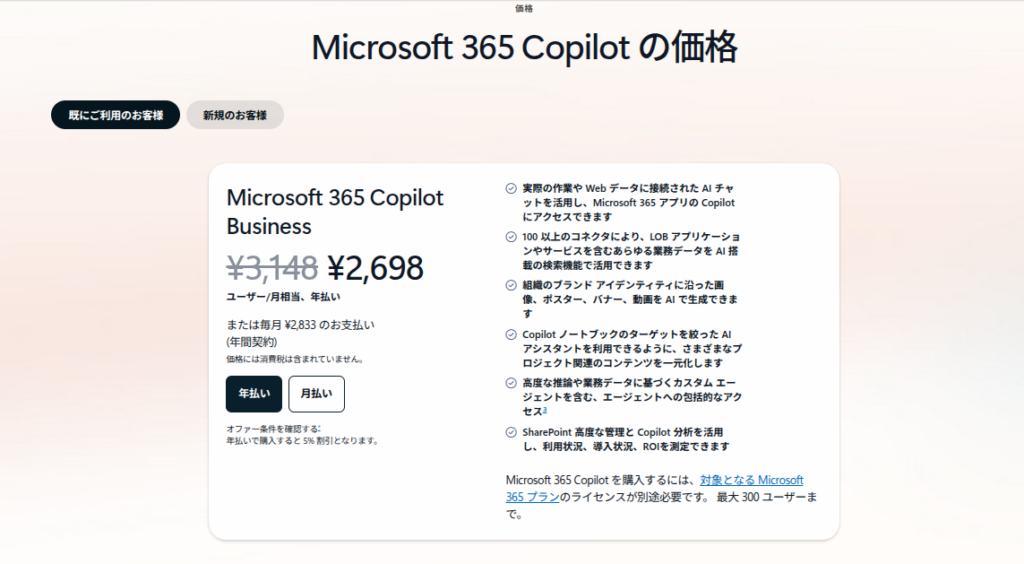Click the Microsoft 365 Copilot Business title
The height and width of the screenshot is (564, 1024).
click(x=335, y=211)
